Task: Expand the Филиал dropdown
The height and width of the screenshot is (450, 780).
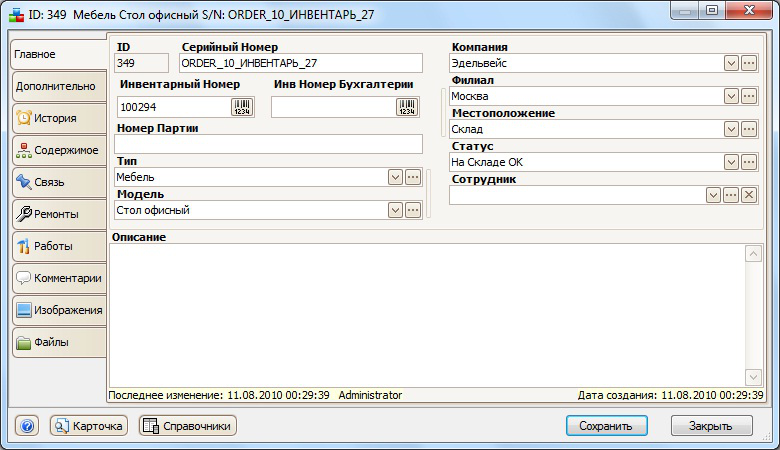Action: (731, 96)
